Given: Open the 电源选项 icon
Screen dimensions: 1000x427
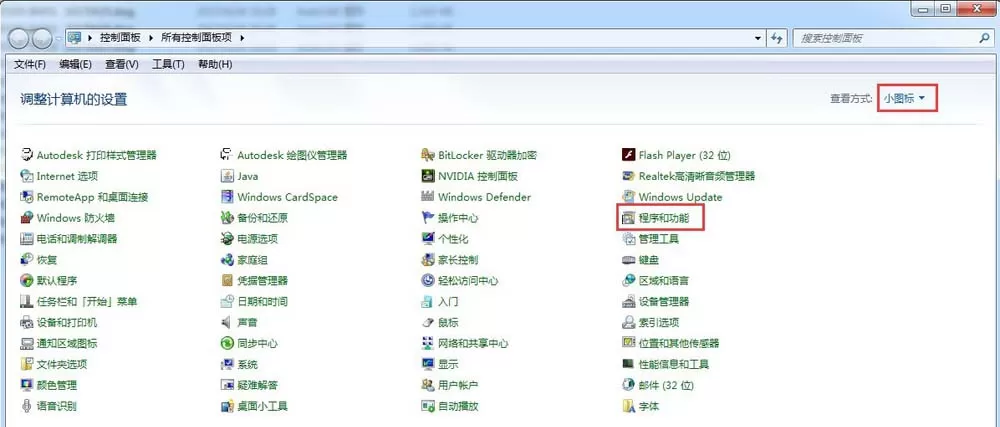Looking at the screenshot, I should tap(226, 239).
